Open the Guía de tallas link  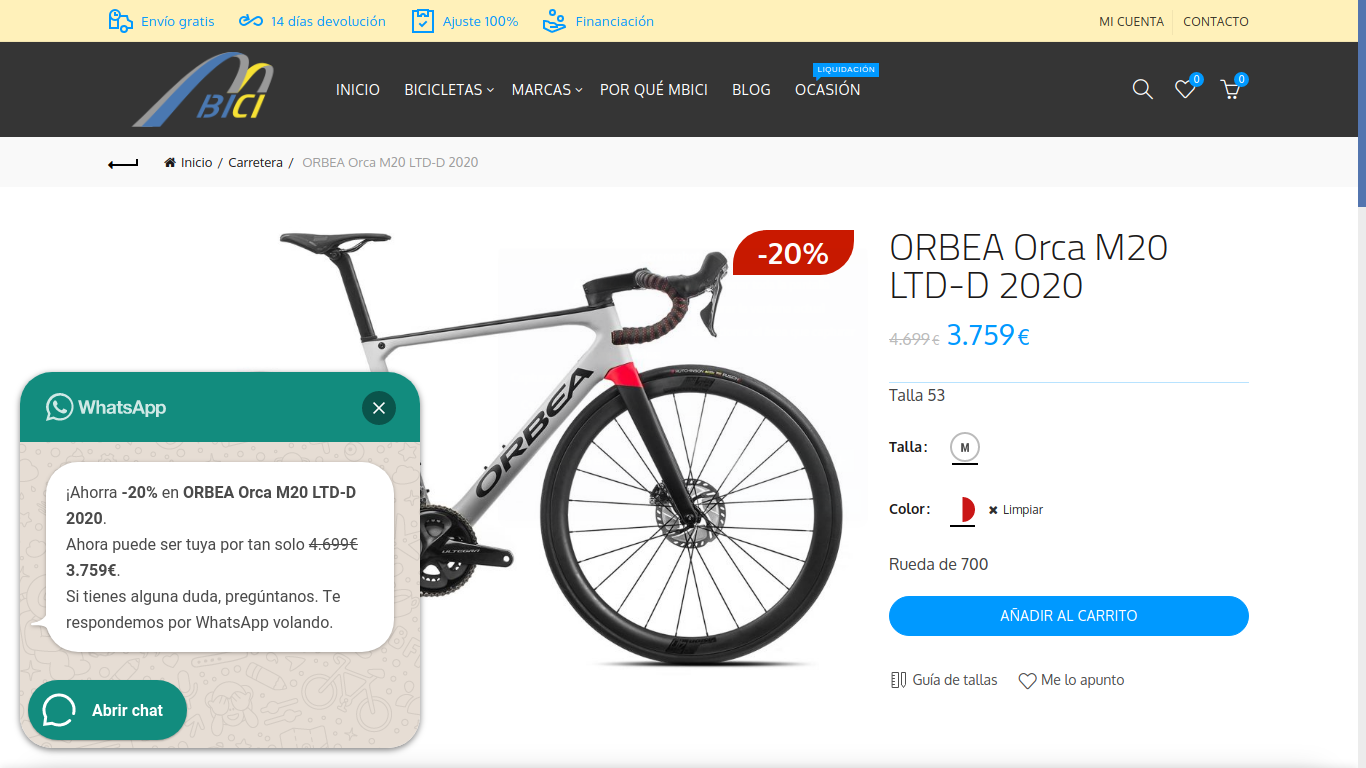[x=944, y=680]
